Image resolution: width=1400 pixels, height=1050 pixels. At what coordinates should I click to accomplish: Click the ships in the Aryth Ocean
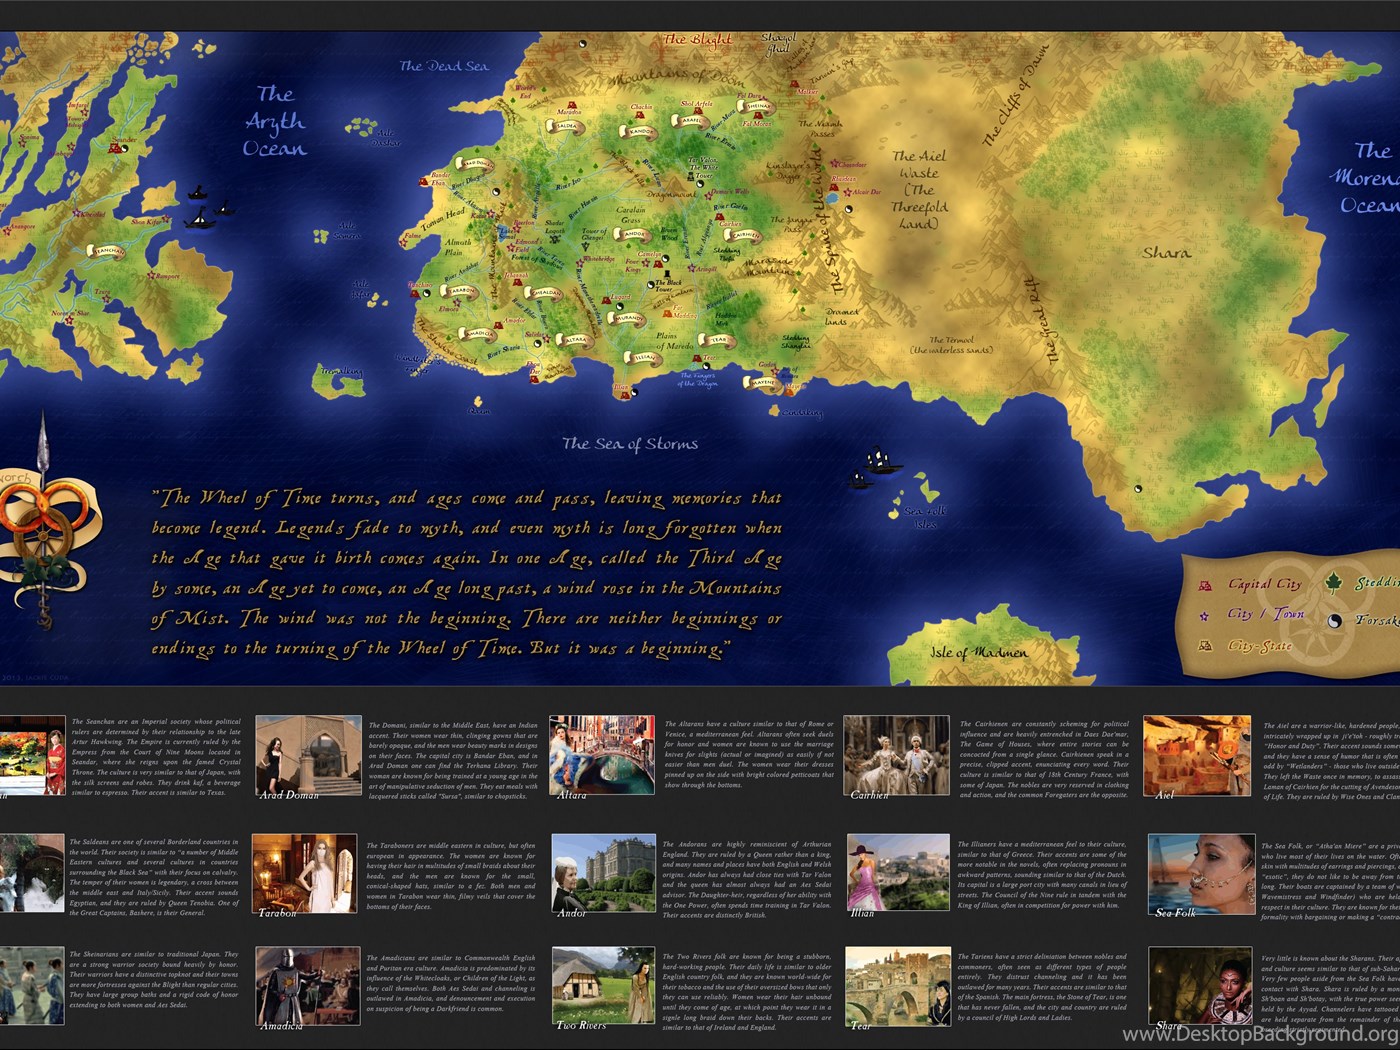(210, 207)
